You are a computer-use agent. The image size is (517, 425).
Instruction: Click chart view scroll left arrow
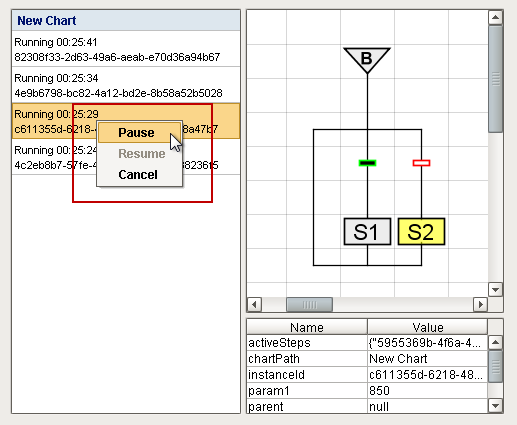click(x=255, y=304)
